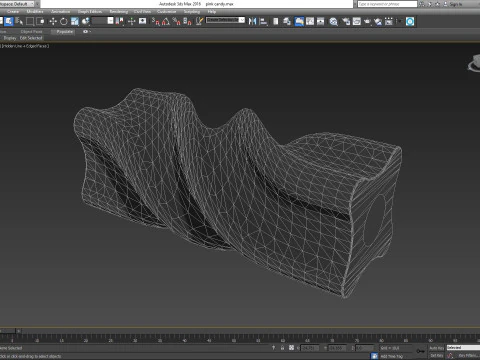Viewport: 480px width, 360px height.
Task: Open the Customize menu
Action: pyautogui.click(x=166, y=12)
